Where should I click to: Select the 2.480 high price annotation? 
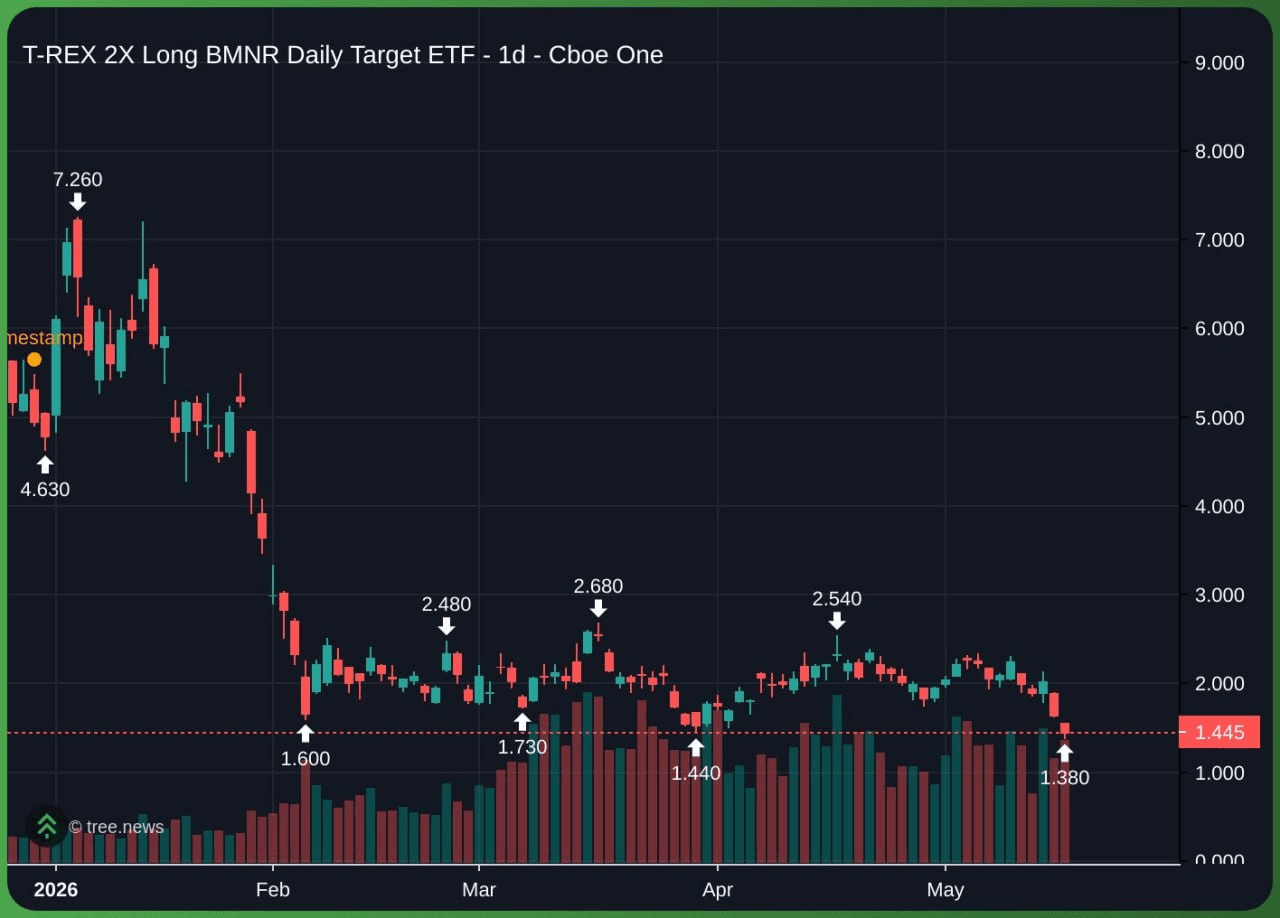[446, 604]
